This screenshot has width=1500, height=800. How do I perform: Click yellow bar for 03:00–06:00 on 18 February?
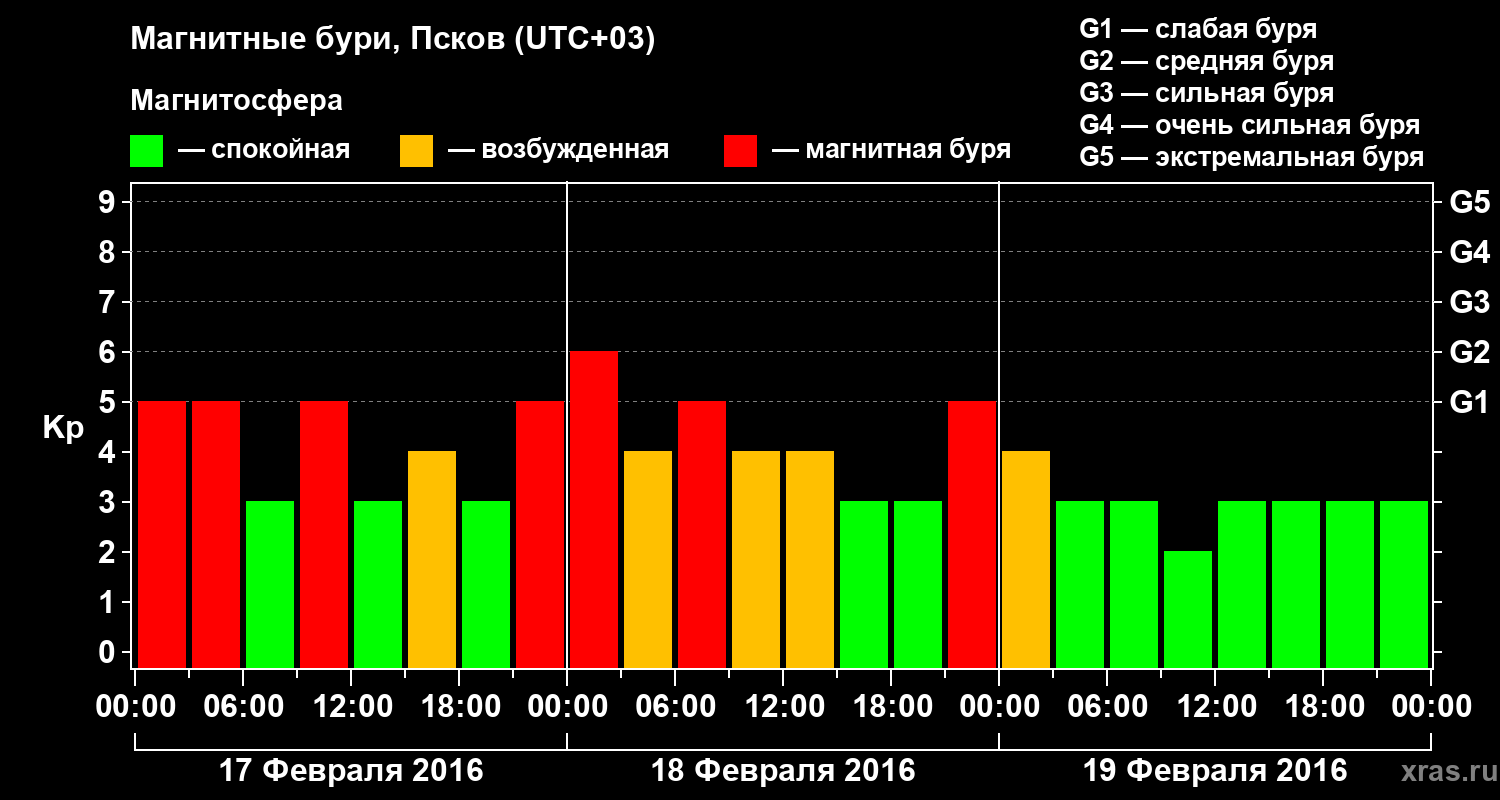648,560
